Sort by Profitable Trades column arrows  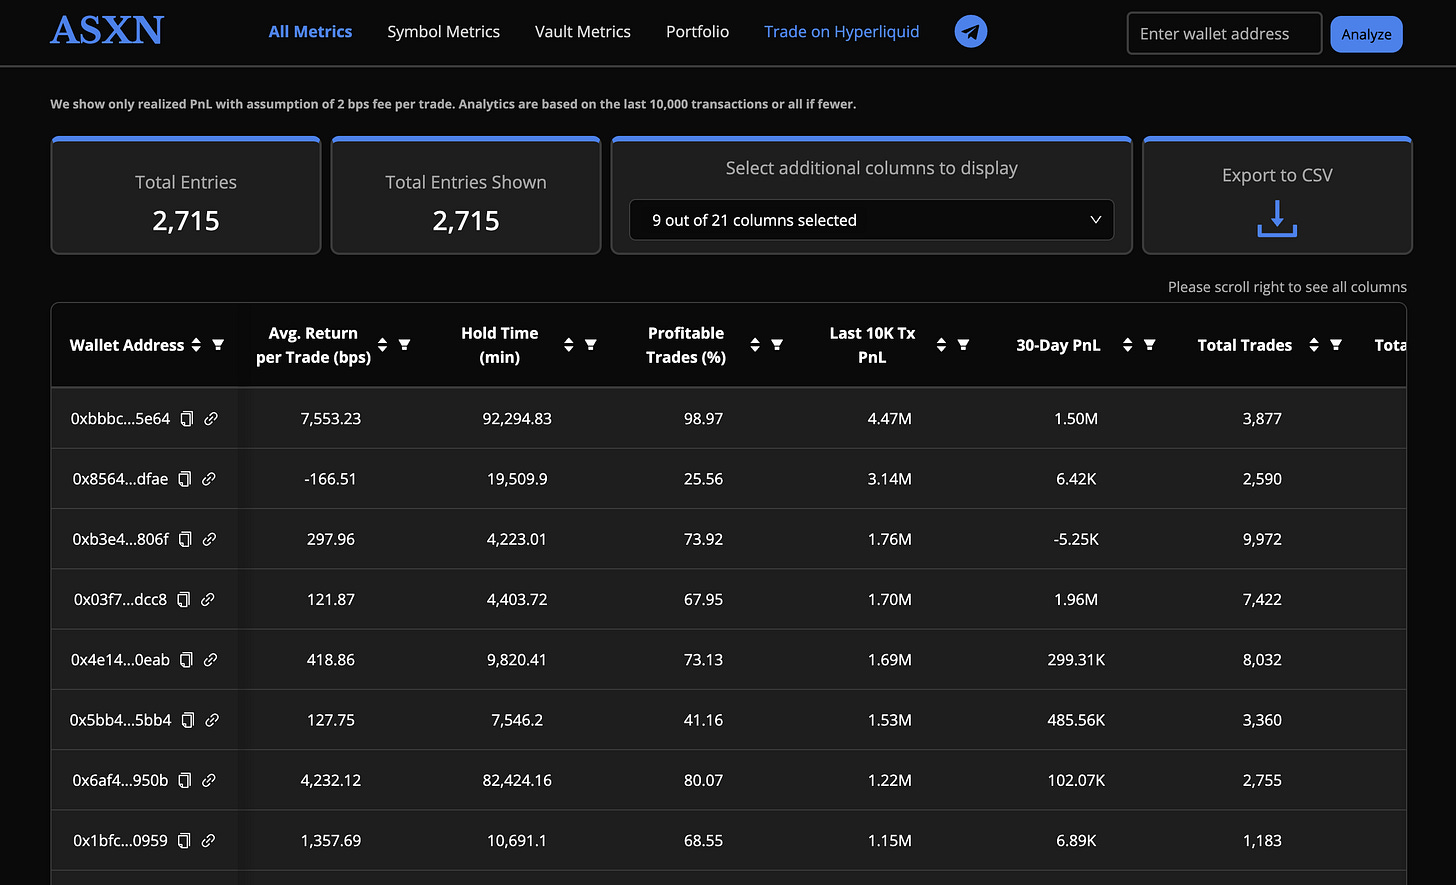(x=755, y=345)
